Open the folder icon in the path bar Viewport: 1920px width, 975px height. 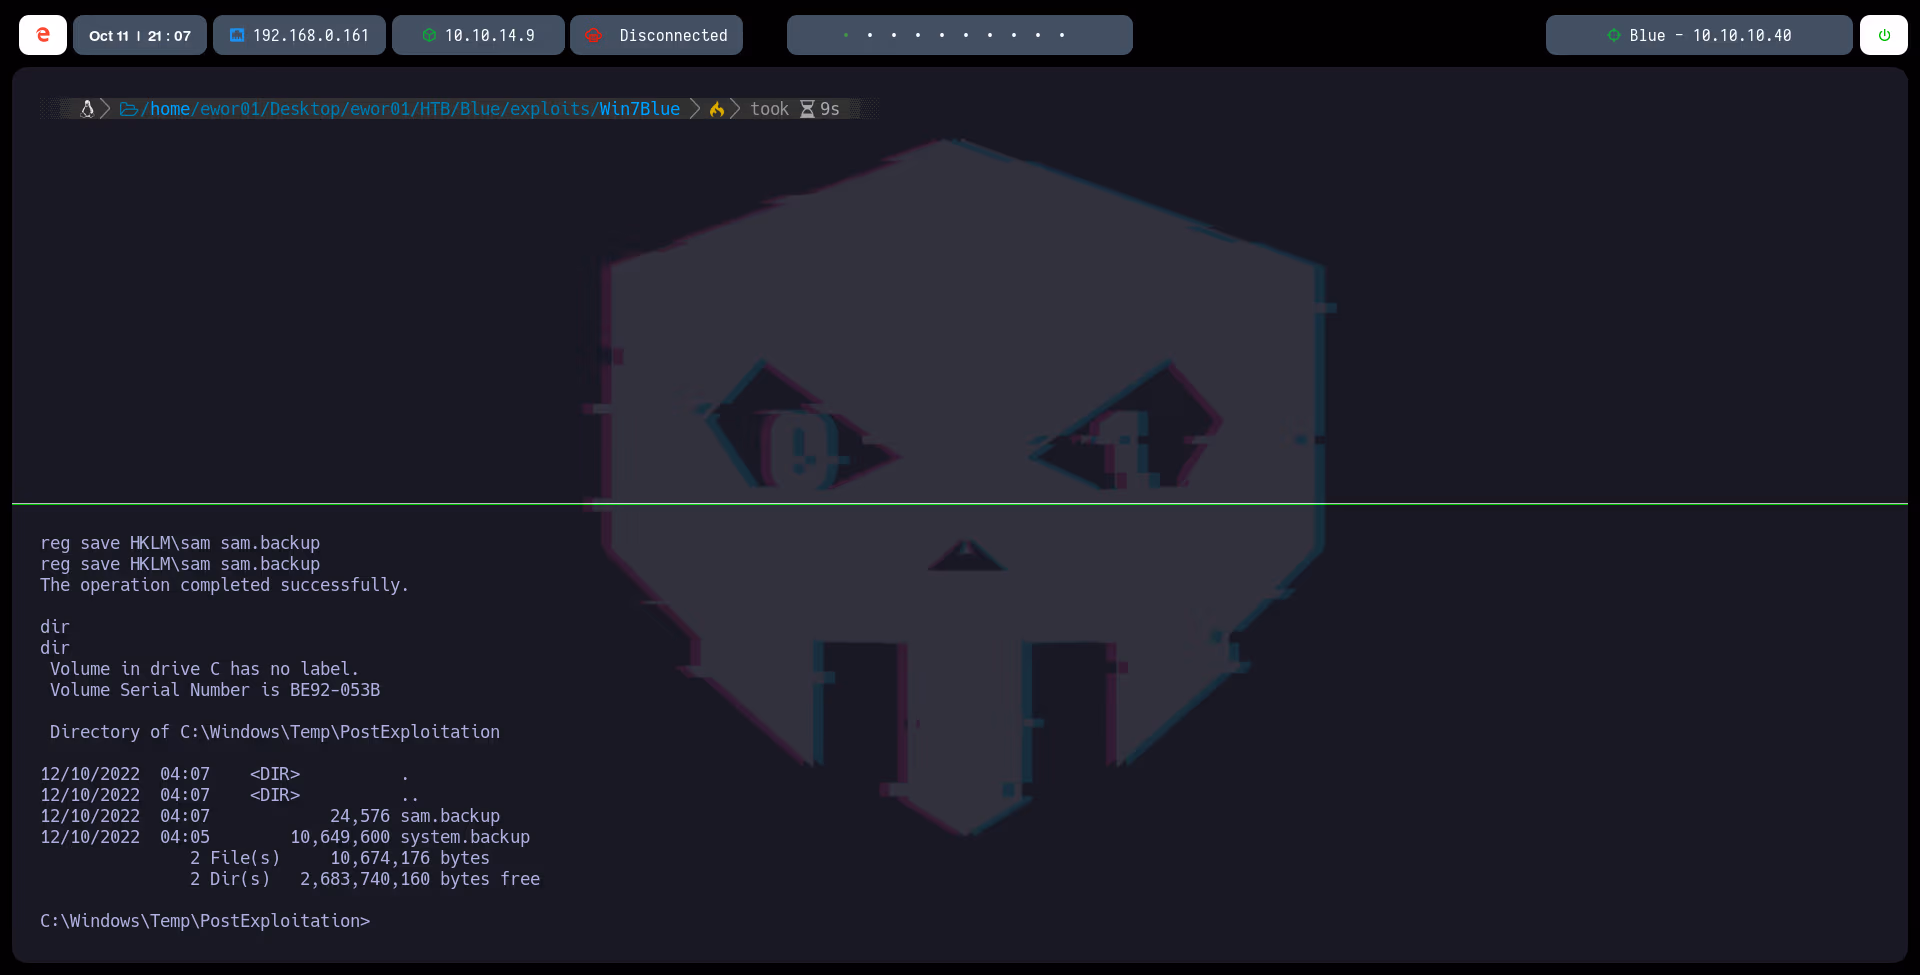(128, 109)
